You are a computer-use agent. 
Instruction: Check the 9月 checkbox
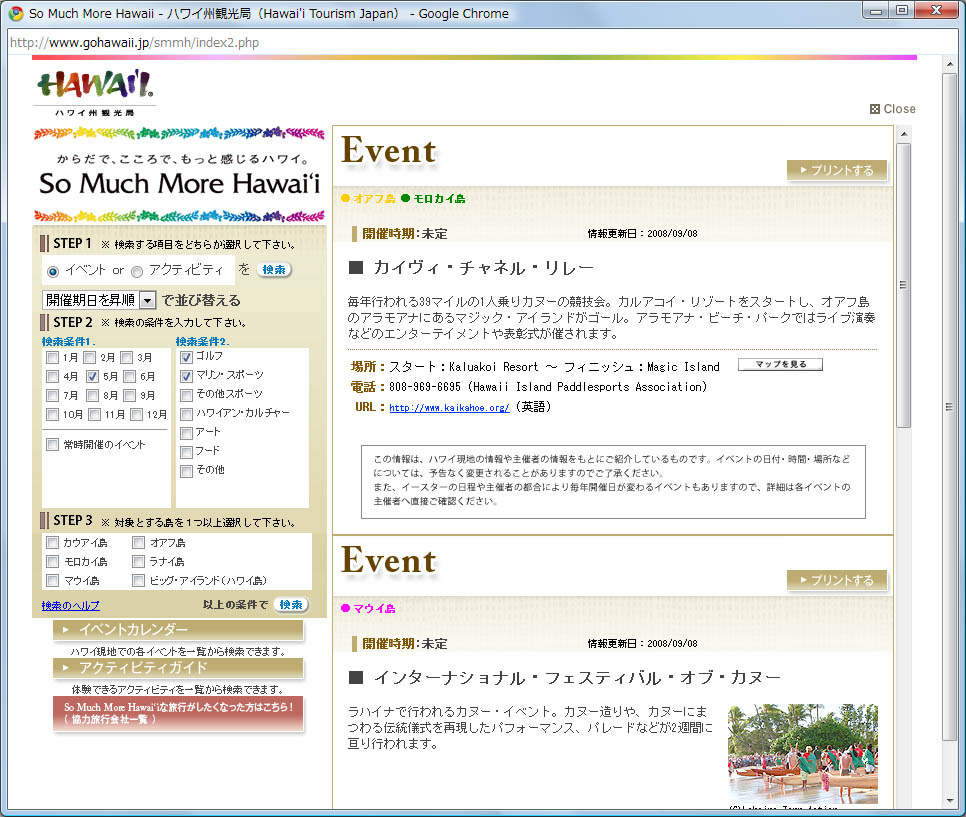(129, 396)
